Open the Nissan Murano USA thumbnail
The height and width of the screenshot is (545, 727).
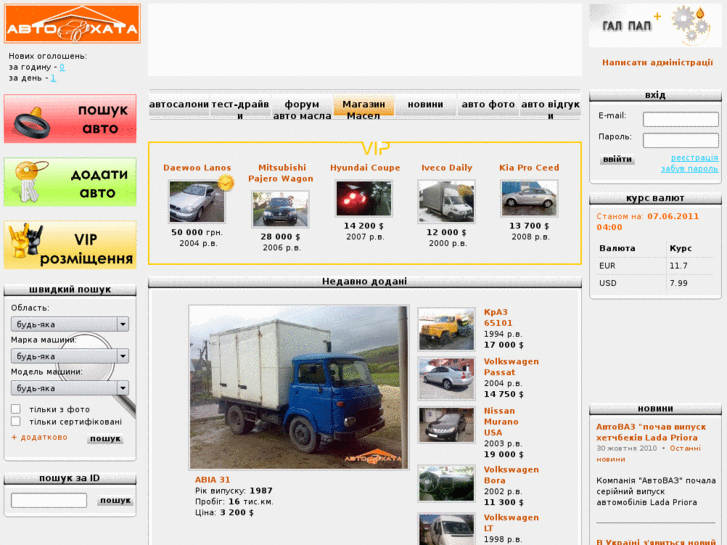point(446,425)
